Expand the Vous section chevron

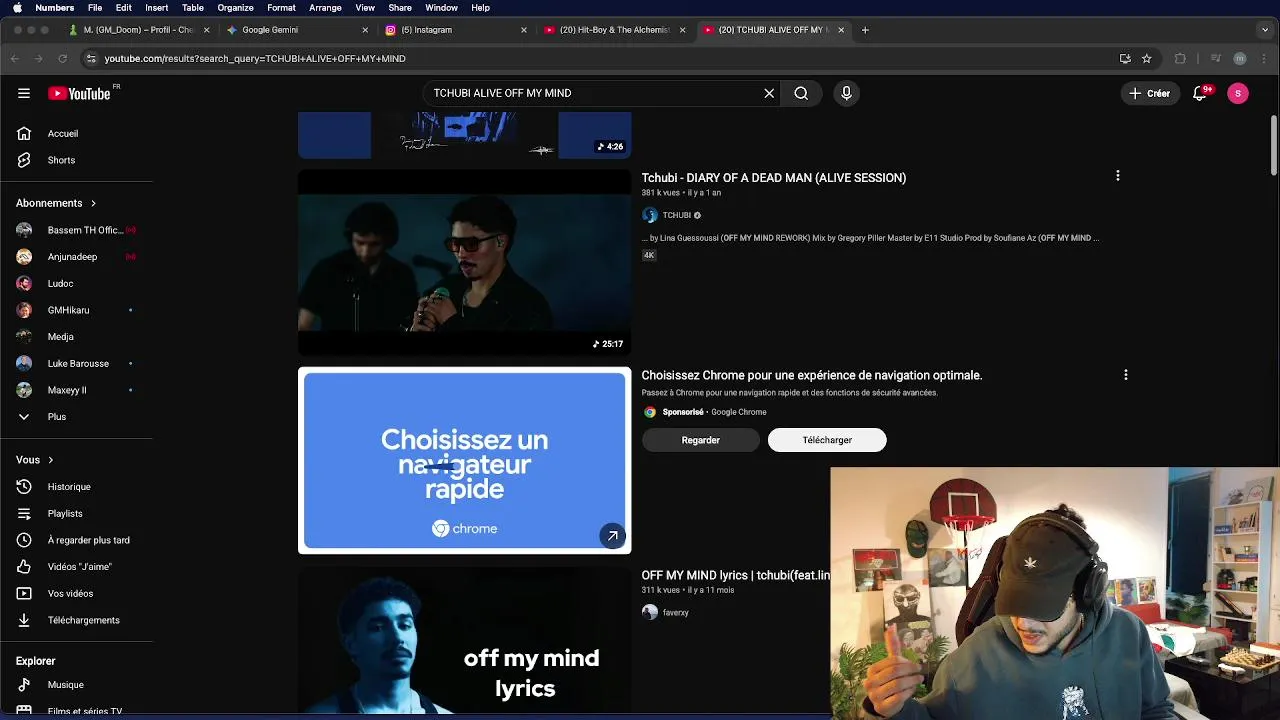point(50,460)
